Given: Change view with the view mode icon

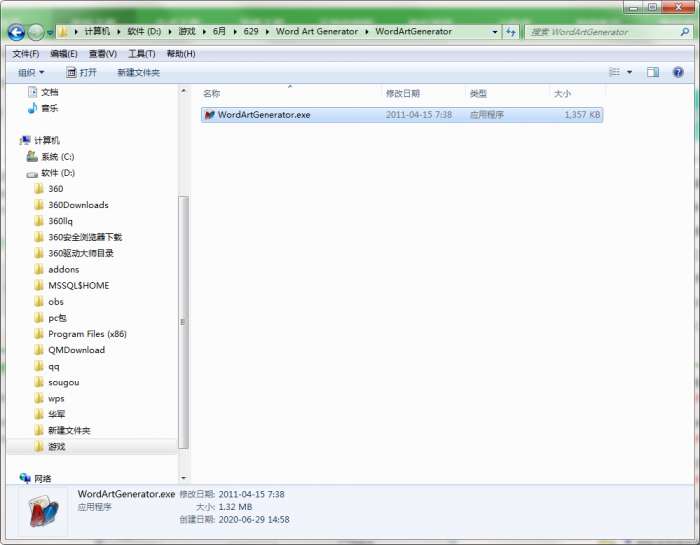Looking at the screenshot, I should point(615,72).
